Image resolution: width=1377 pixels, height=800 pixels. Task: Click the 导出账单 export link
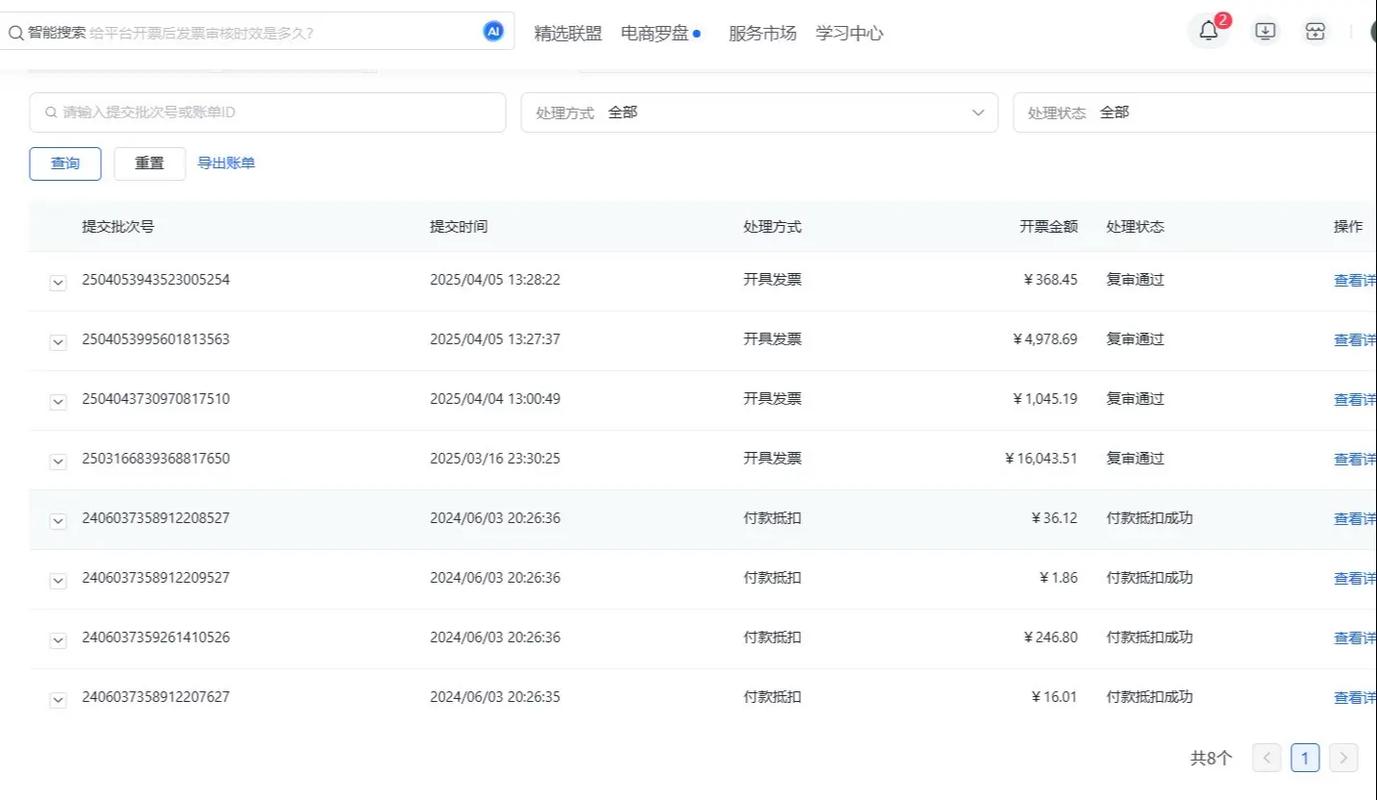pyautogui.click(x=226, y=162)
